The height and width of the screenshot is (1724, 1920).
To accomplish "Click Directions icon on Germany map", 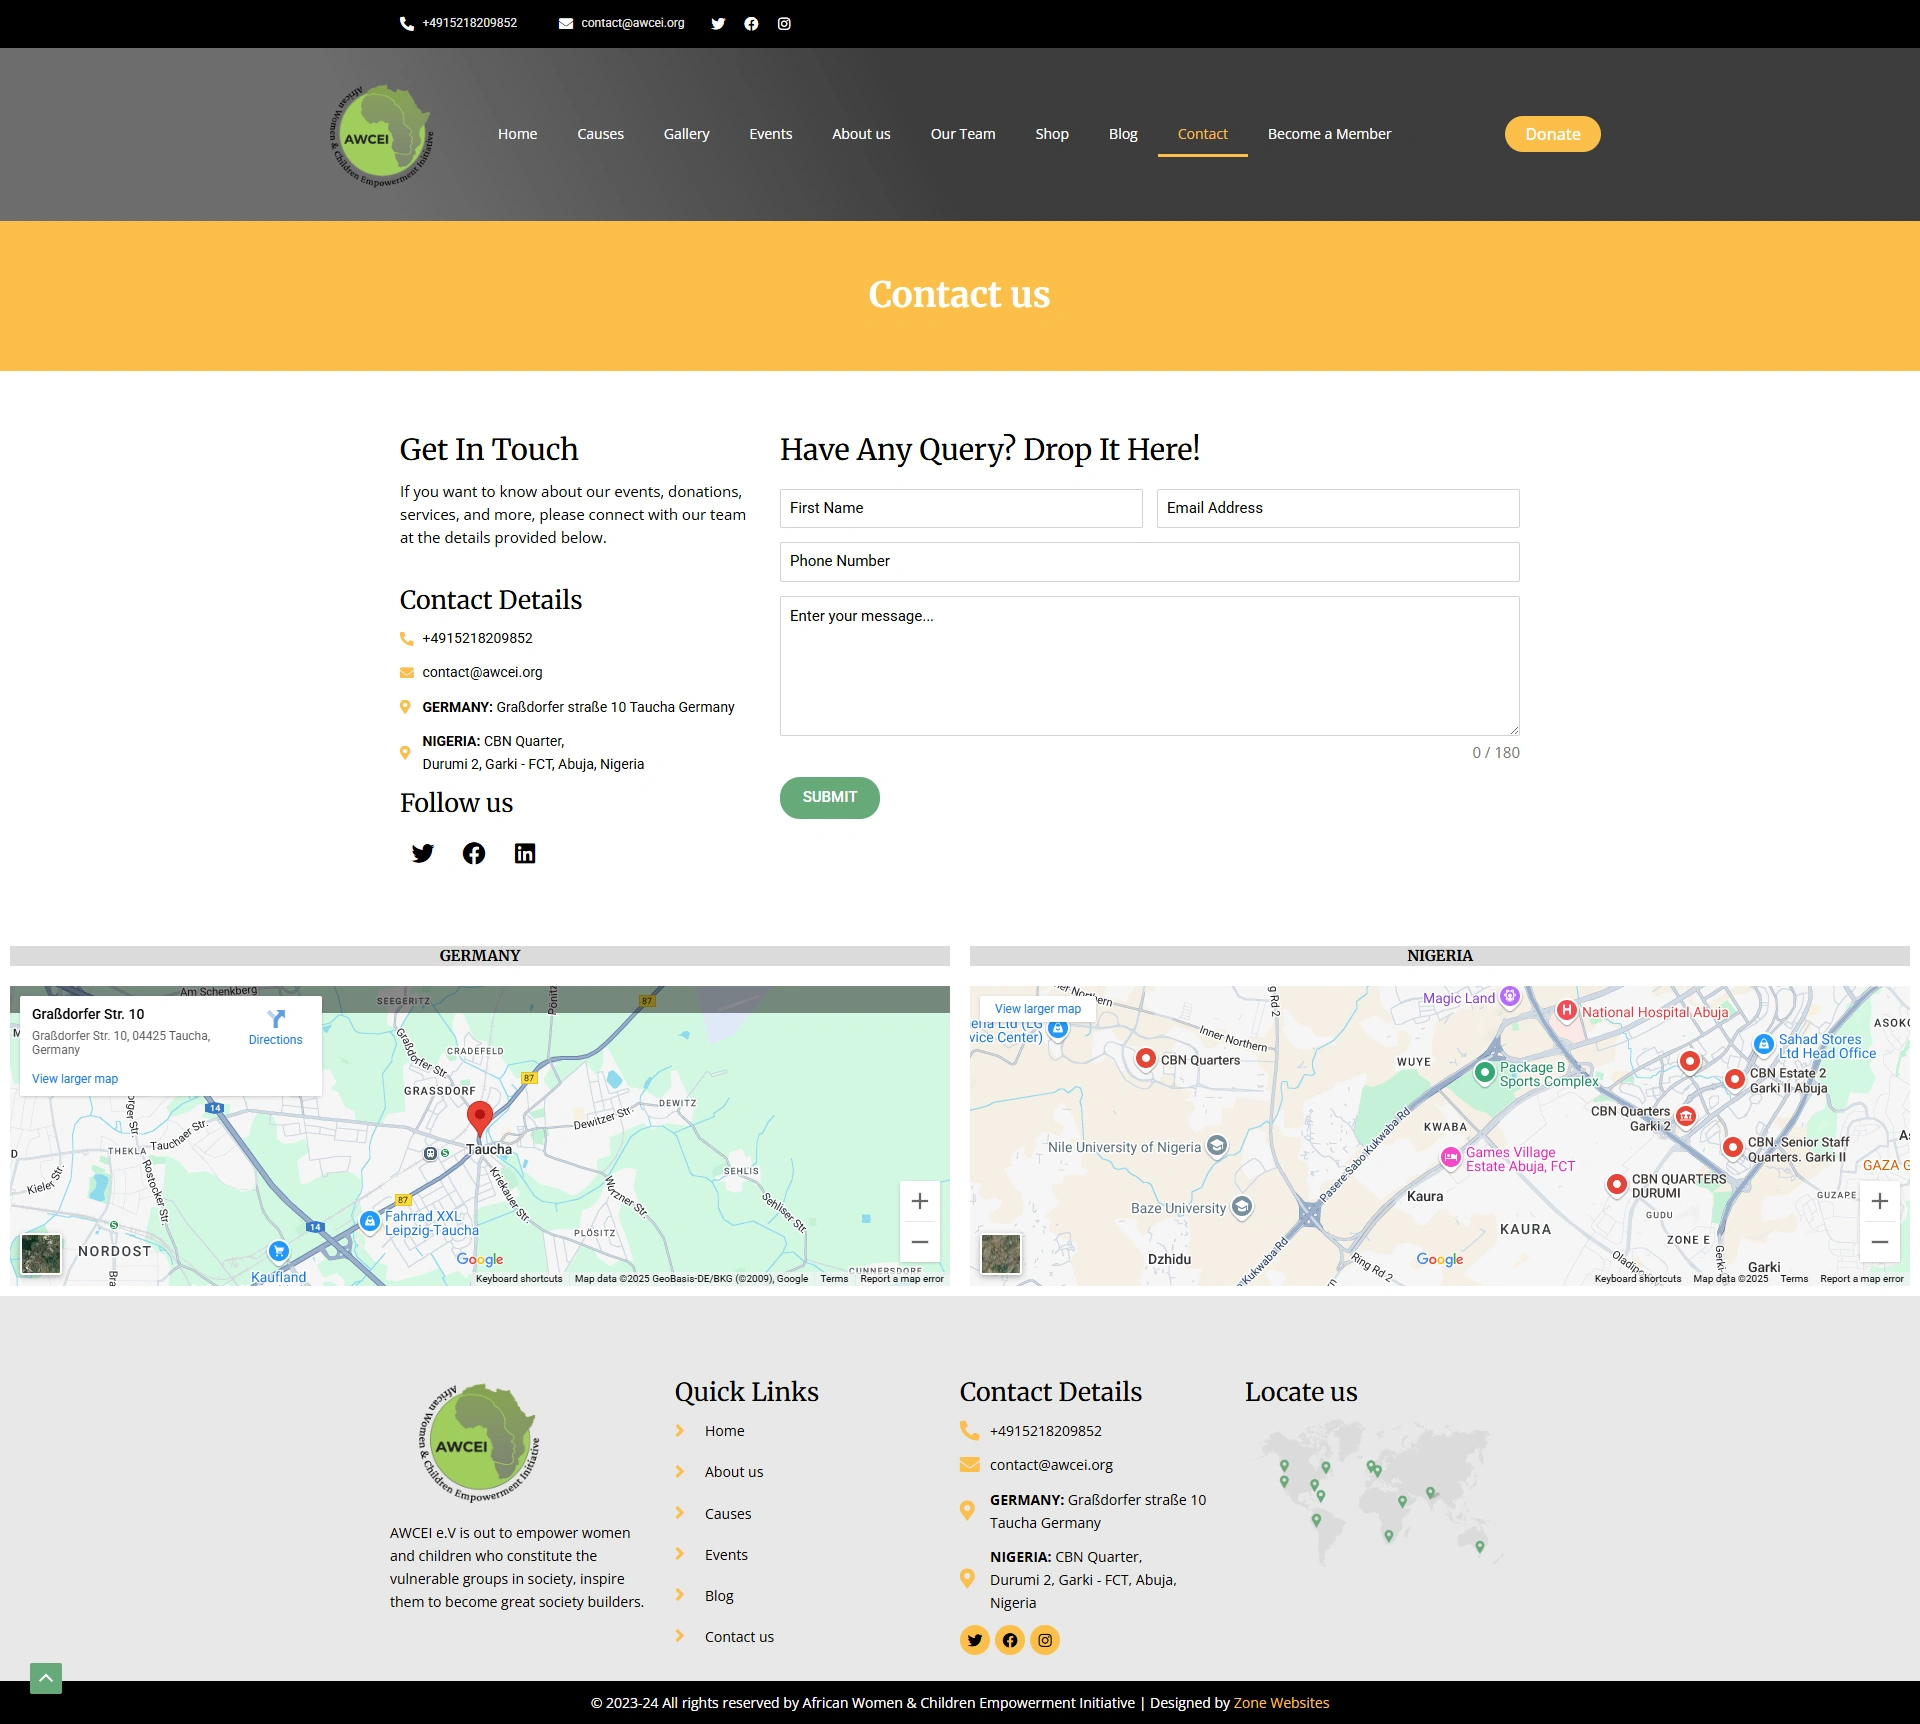I will 276,1026.
